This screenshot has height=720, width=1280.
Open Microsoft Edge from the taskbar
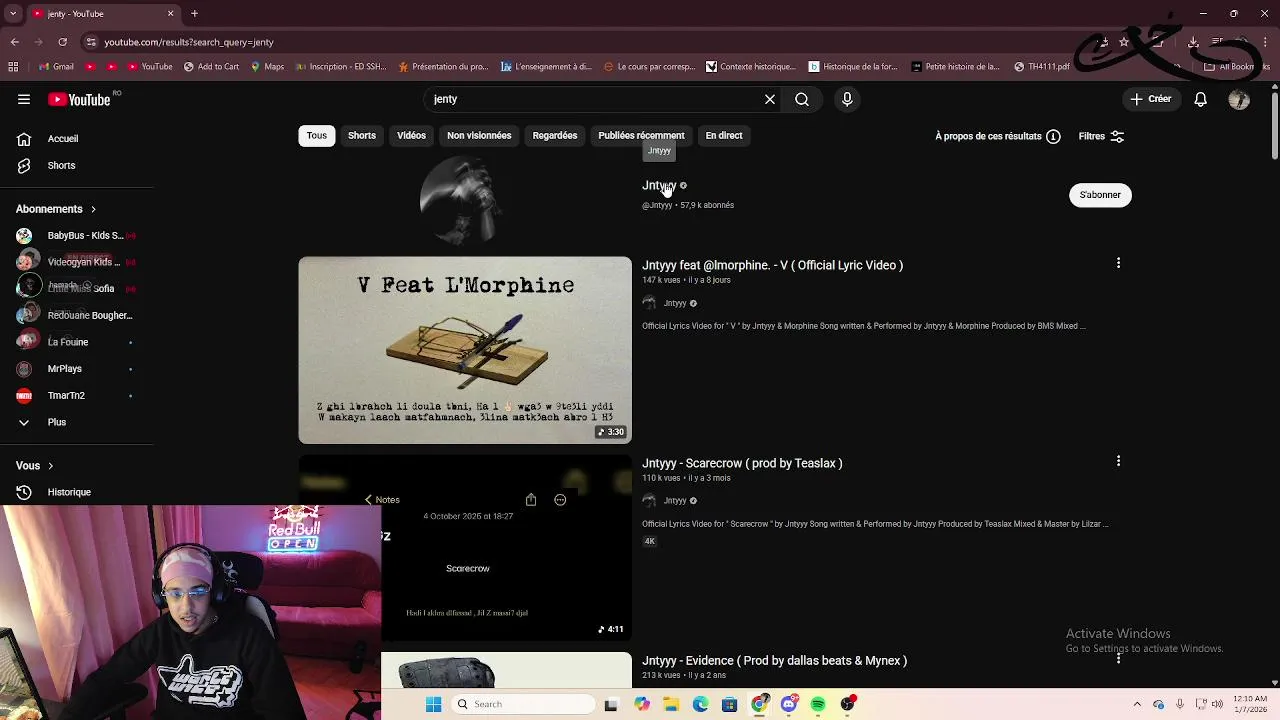point(700,704)
